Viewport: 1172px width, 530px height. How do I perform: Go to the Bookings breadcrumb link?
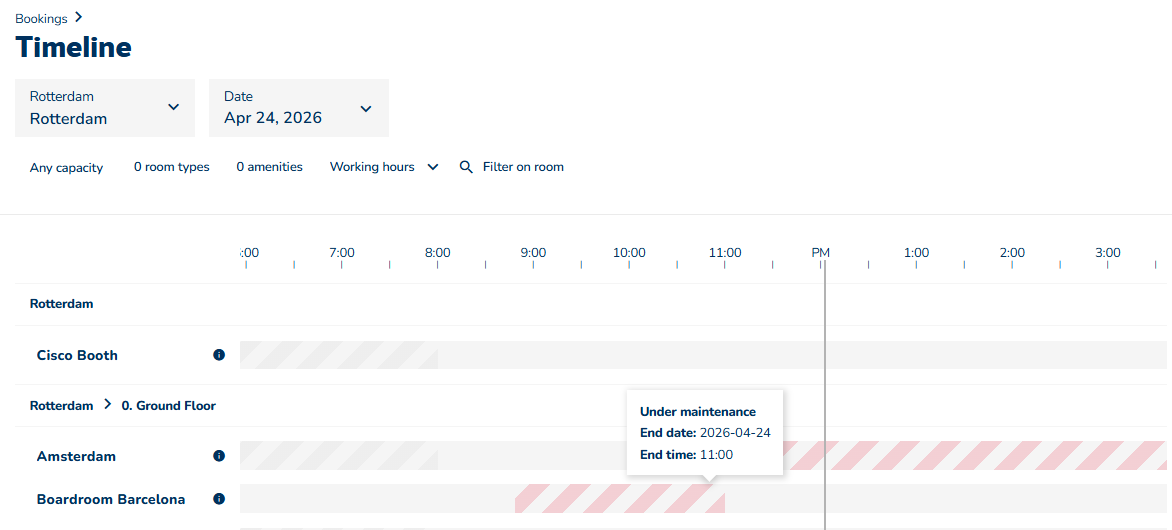(41, 19)
